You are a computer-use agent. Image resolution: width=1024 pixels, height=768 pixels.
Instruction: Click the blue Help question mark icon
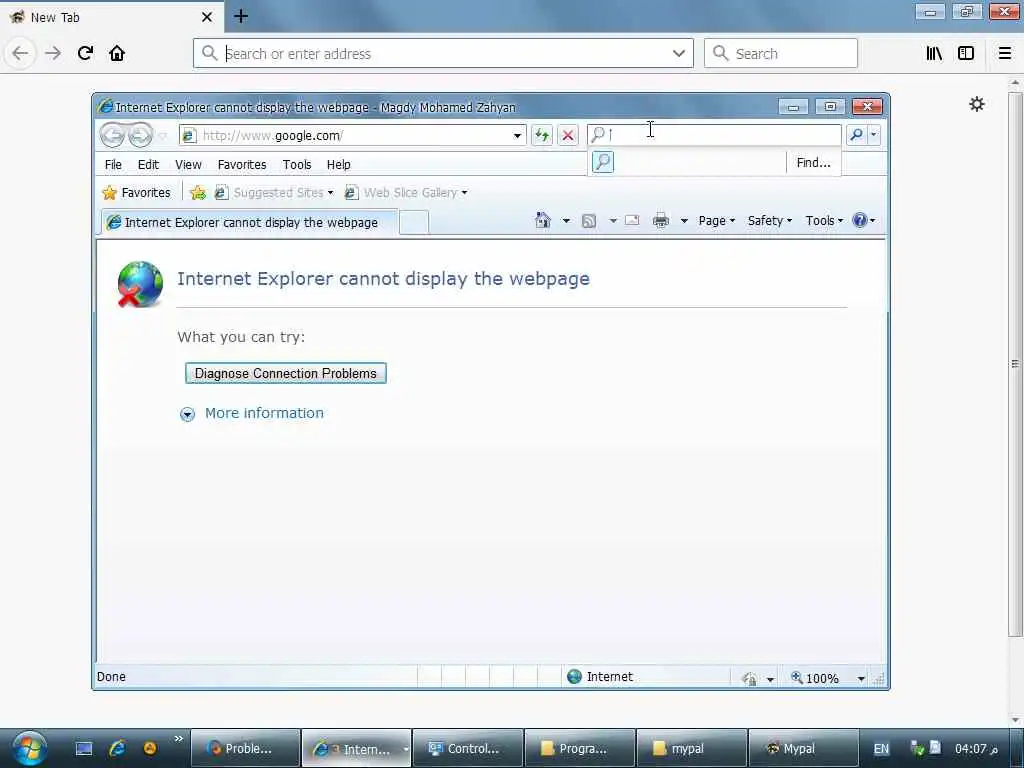pos(859,221)
